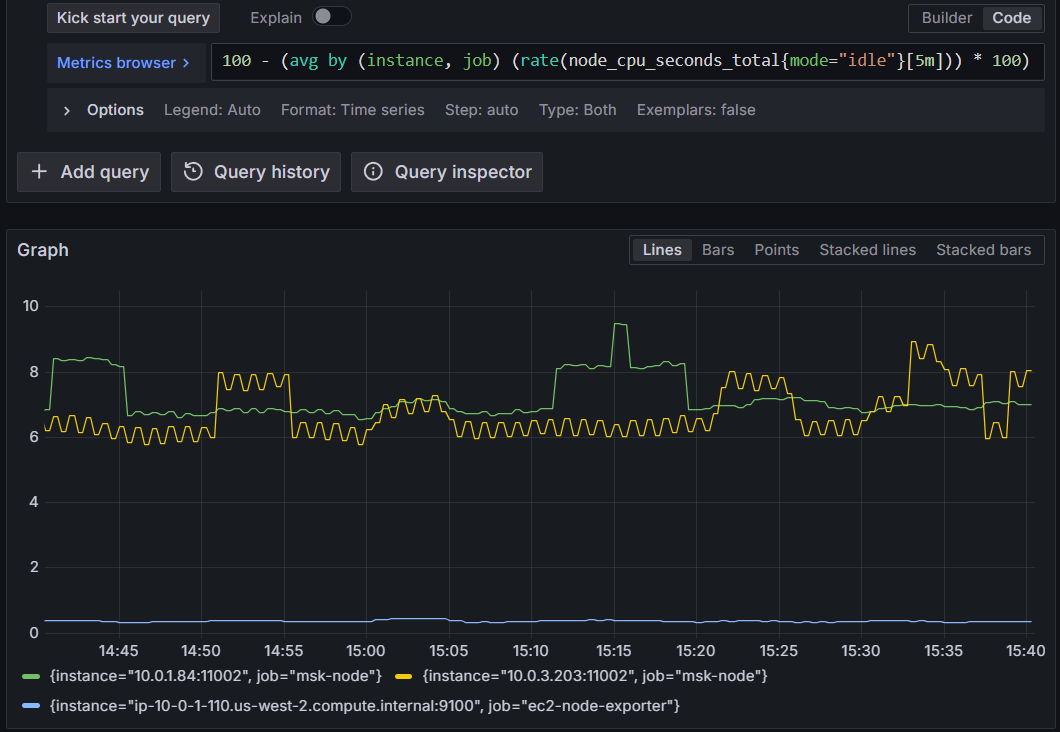1060x732 pixels.
Task: Click the clock icon on Query history
Action: (x=195, y=171)
